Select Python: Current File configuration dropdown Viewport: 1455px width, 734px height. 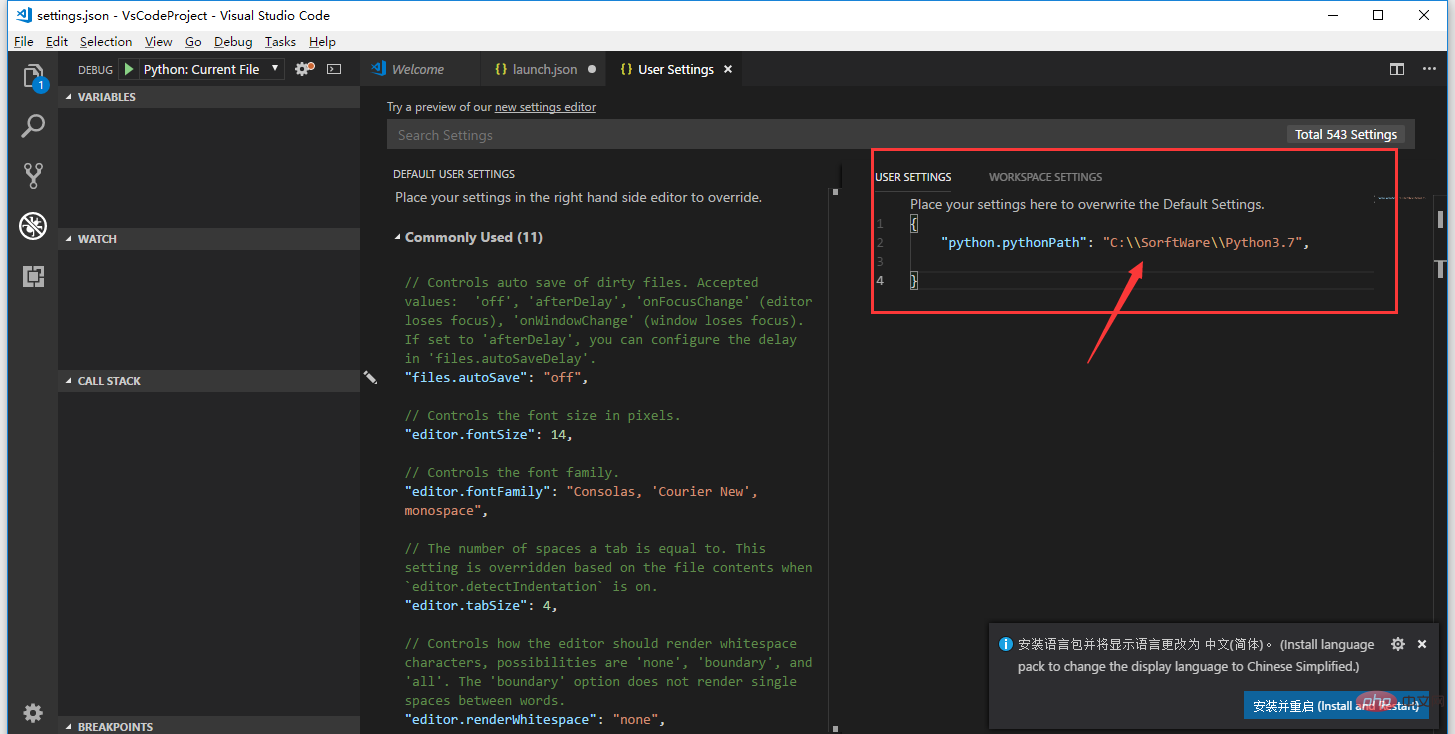coord(213,69)
